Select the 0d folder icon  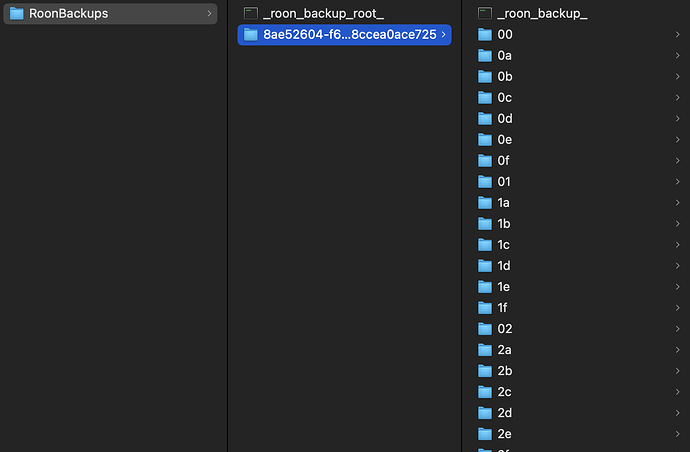(485, 119)
